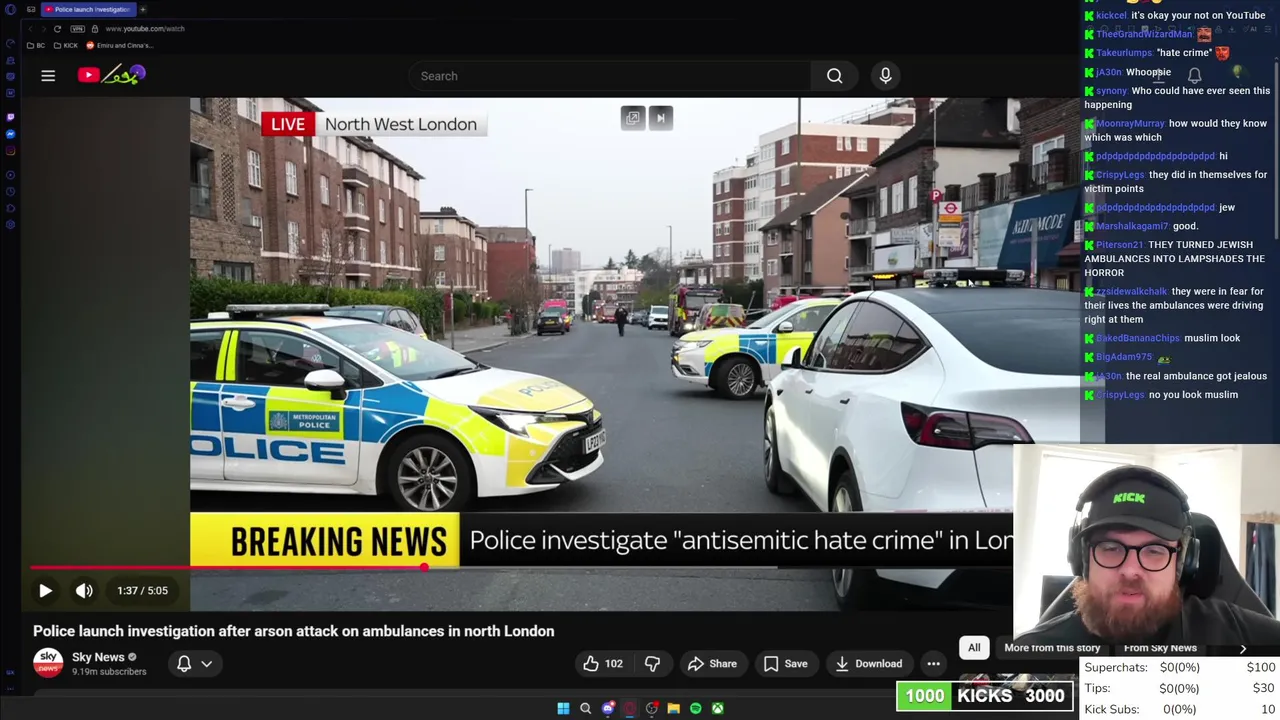Image resolution: width=1280 pixels, height=720 pixels.
Task: Open Windows Start menu
Action: tap(563, 709)
